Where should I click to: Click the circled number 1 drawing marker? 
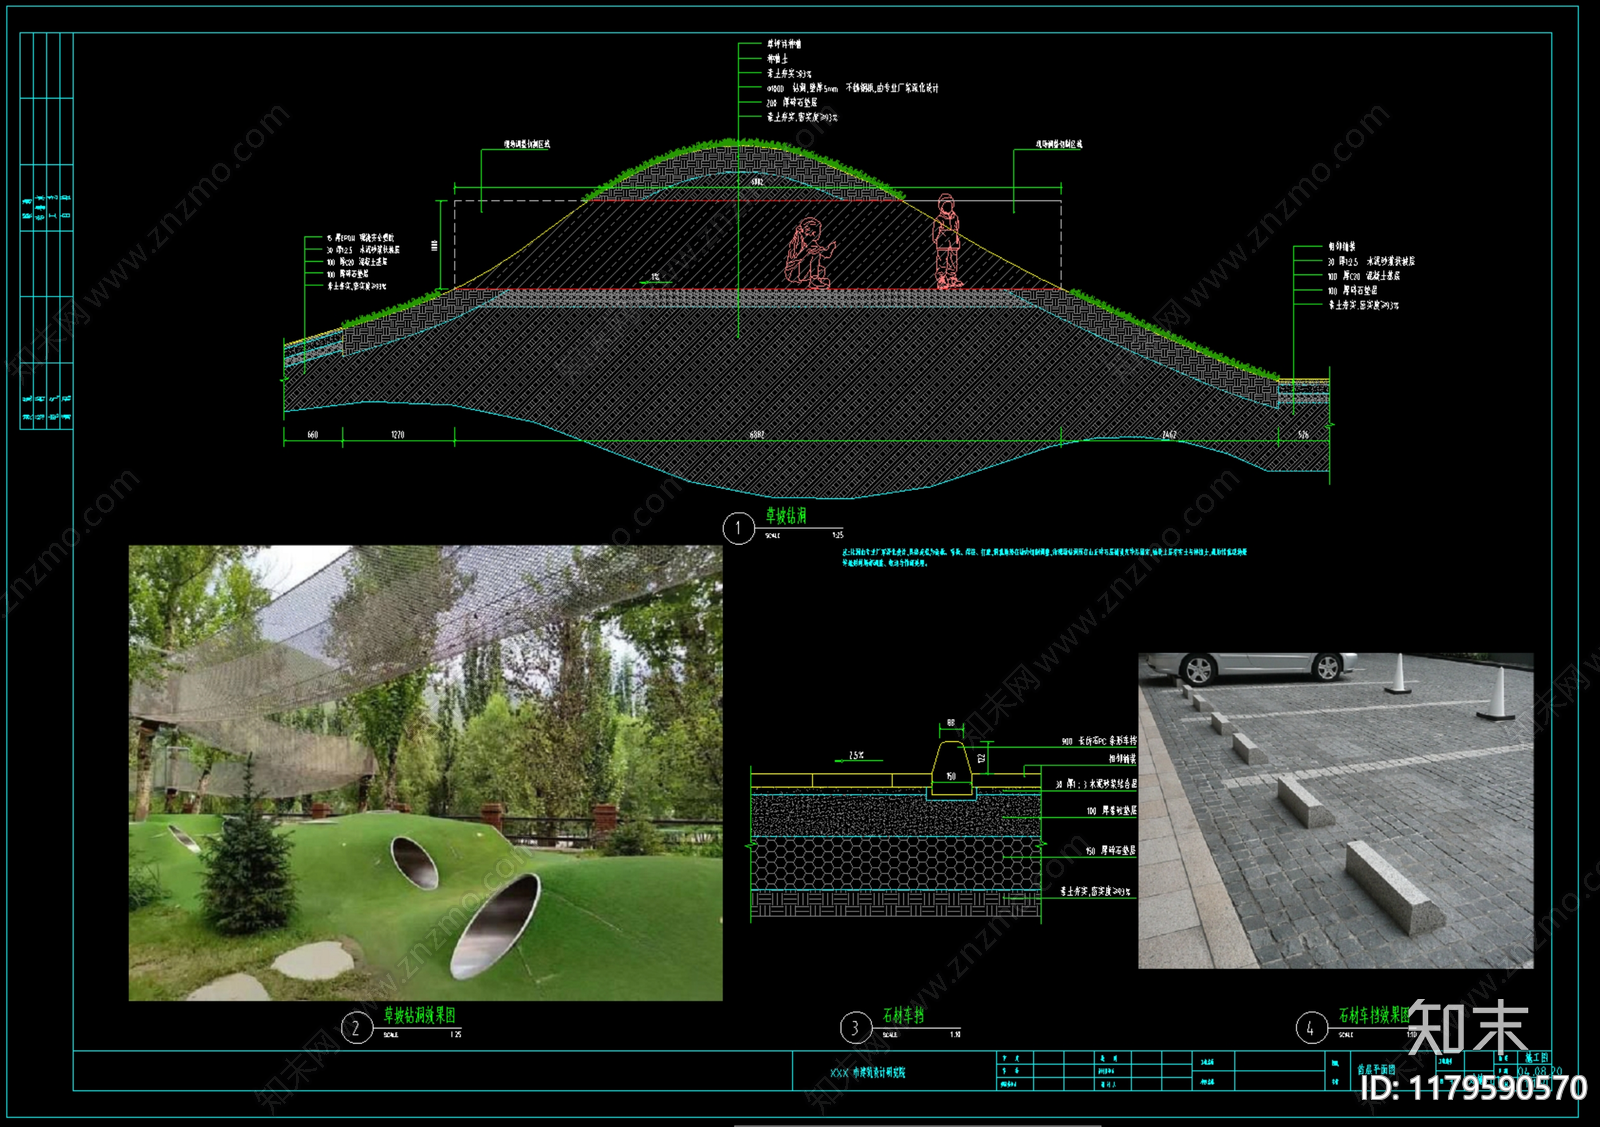(x=738, y=528)
